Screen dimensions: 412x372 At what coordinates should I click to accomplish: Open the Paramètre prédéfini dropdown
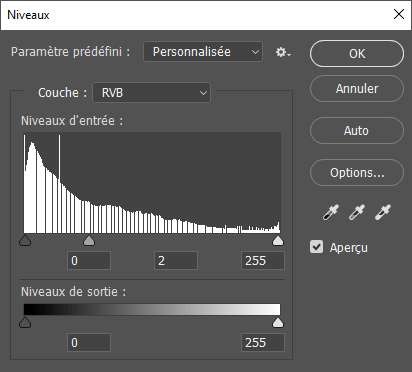(203, 52)
